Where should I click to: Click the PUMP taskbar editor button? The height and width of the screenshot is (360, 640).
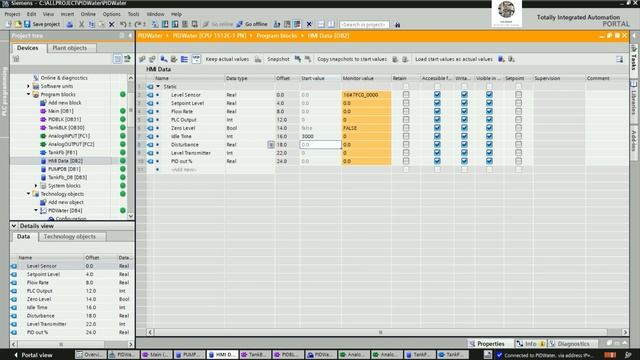188,355
